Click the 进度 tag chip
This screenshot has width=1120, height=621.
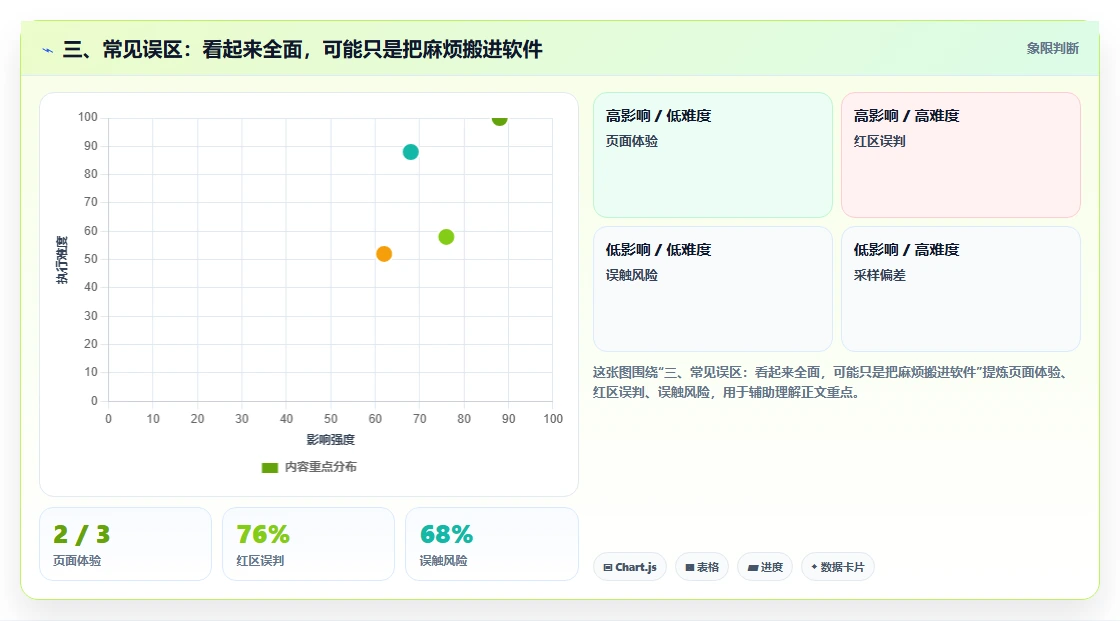point(764,567)
